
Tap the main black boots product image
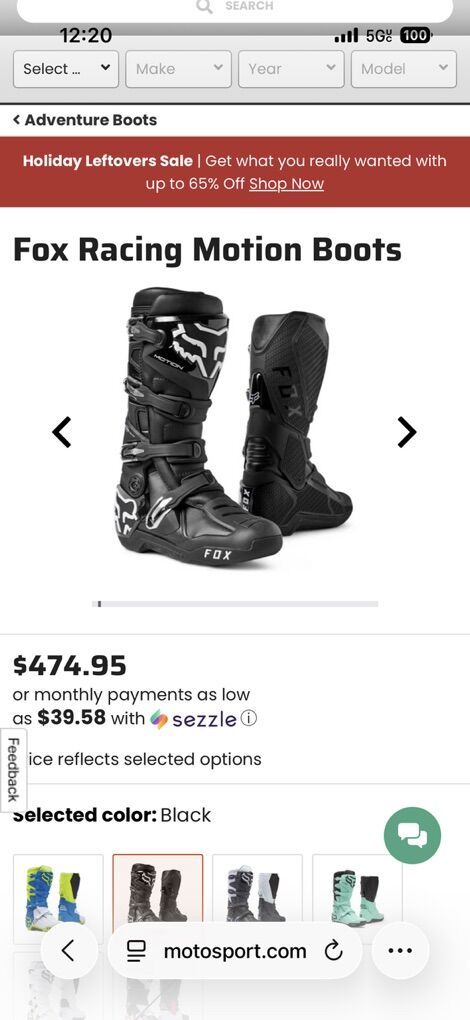(x=234, y=428)
